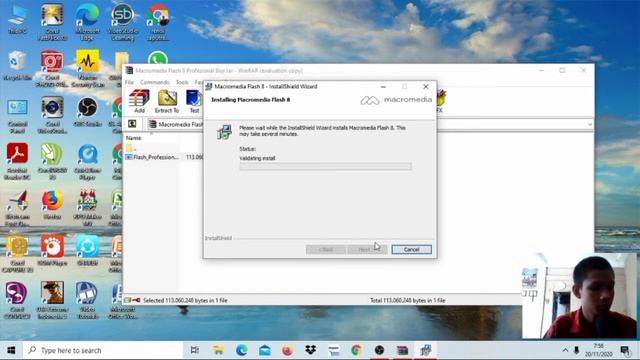Open the WinRAR Commands menu

(x=154, y=82)
